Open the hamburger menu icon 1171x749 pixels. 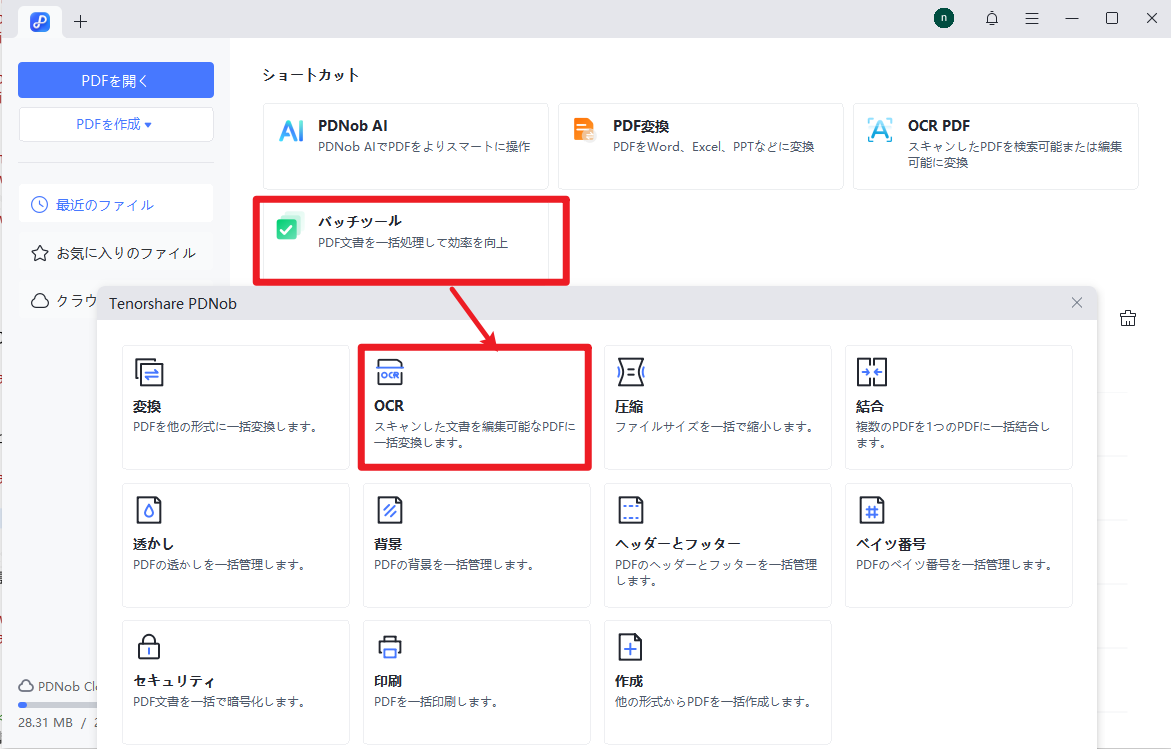pyautogui.click(x=1032, y=19)
